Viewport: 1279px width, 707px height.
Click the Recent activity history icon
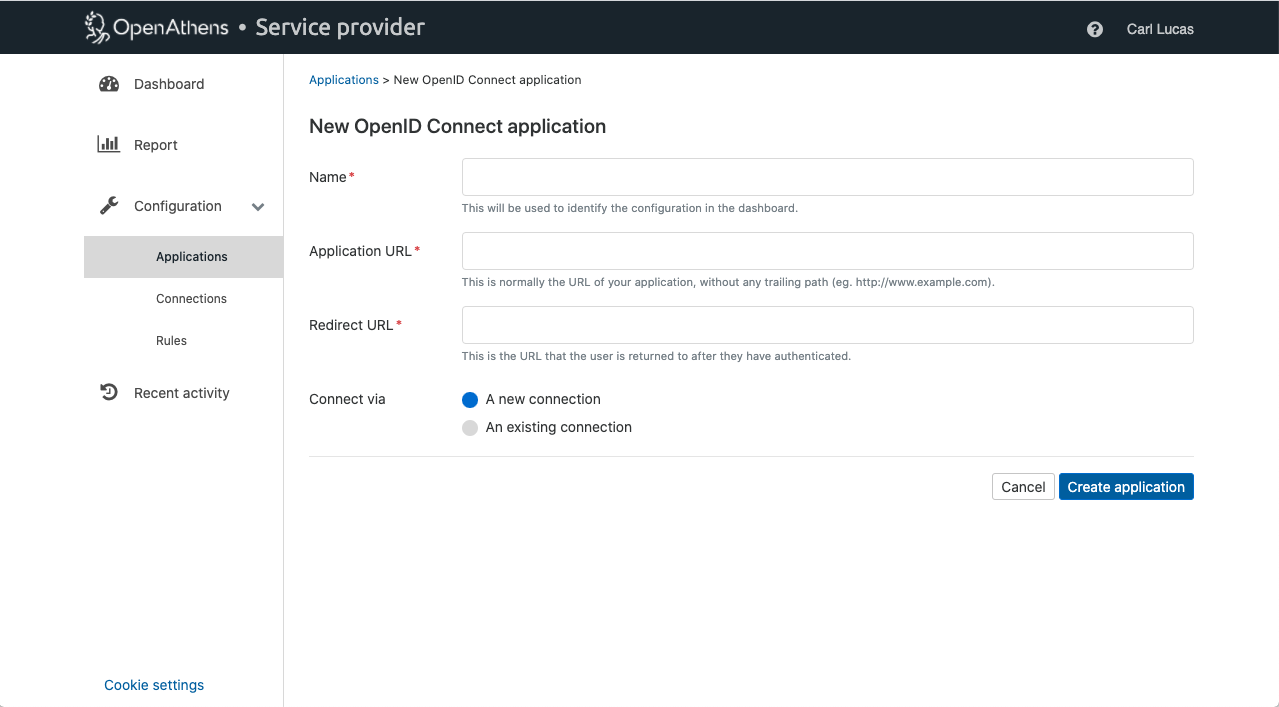109,393
